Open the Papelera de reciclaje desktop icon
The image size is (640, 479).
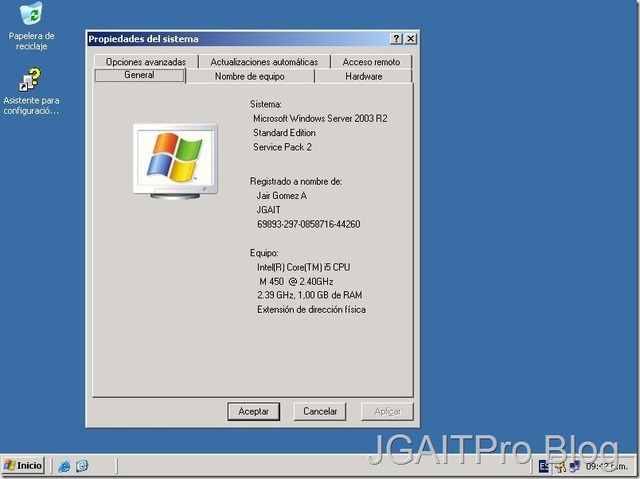(31, 25)
